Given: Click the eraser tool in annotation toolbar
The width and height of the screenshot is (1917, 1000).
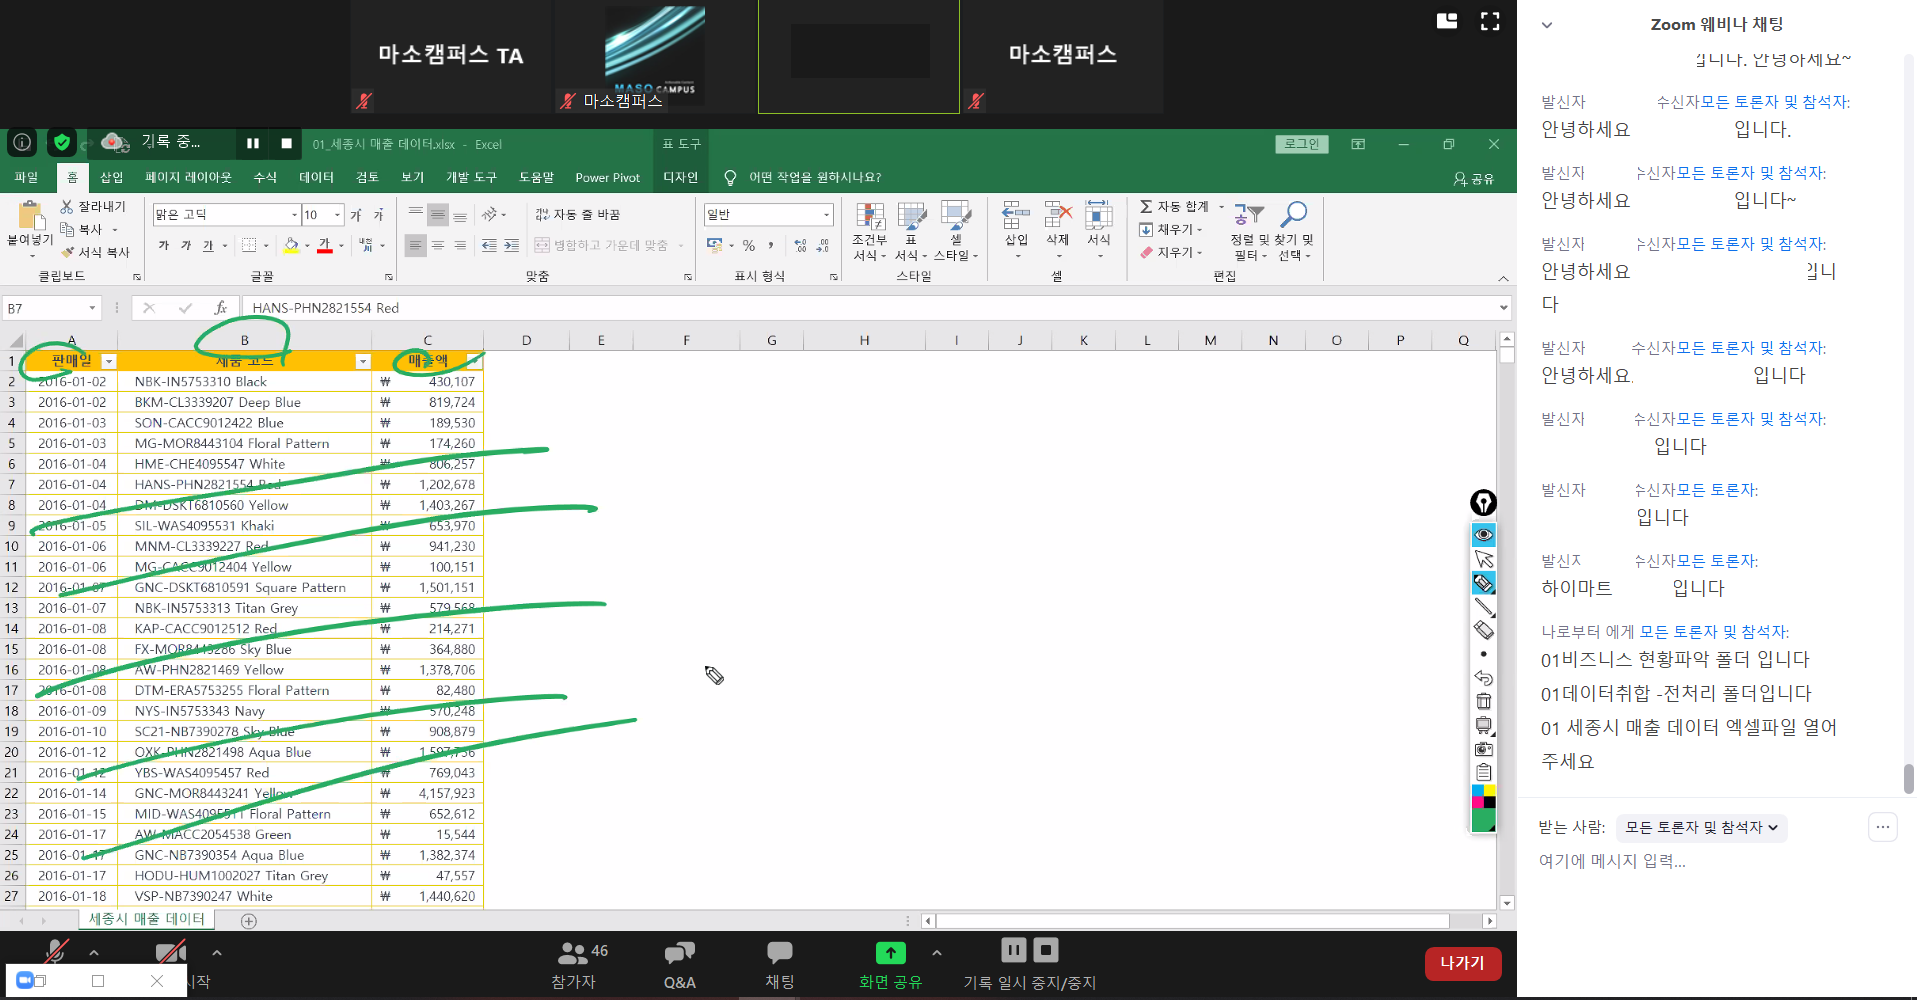Looking at the screenshot, I should (x=1484, y=630).
